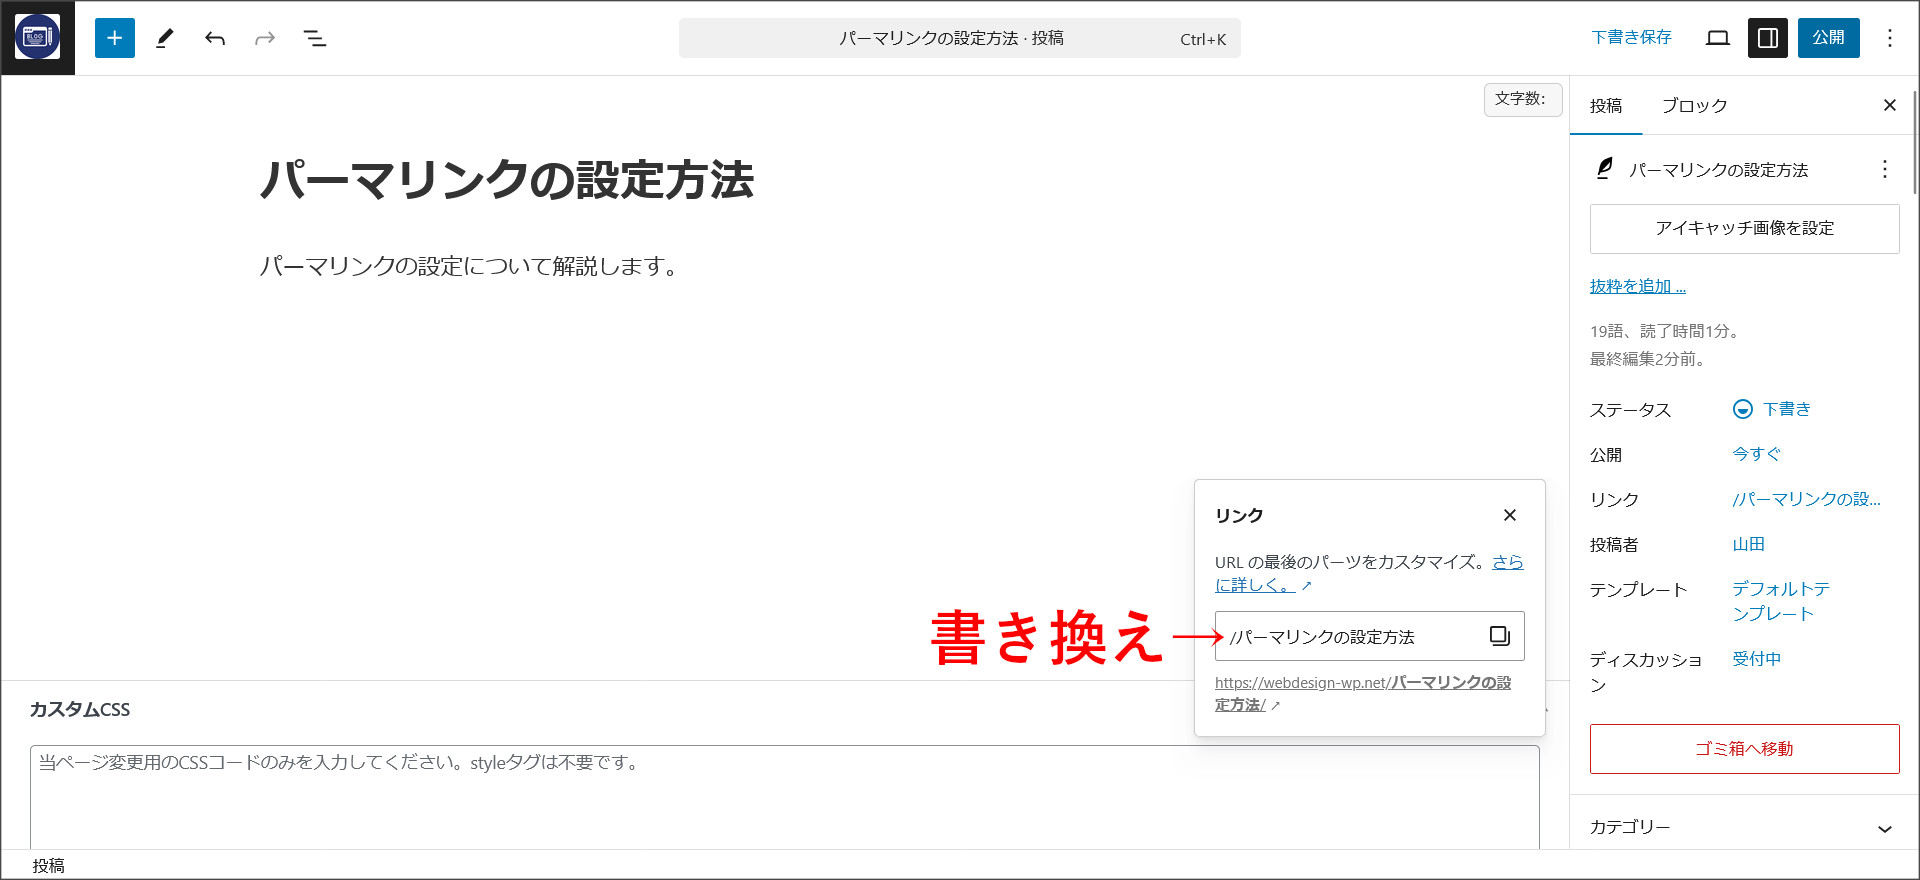
Task: Click アイキャッチ画像を設定 button
Action: click(1745, 228)
